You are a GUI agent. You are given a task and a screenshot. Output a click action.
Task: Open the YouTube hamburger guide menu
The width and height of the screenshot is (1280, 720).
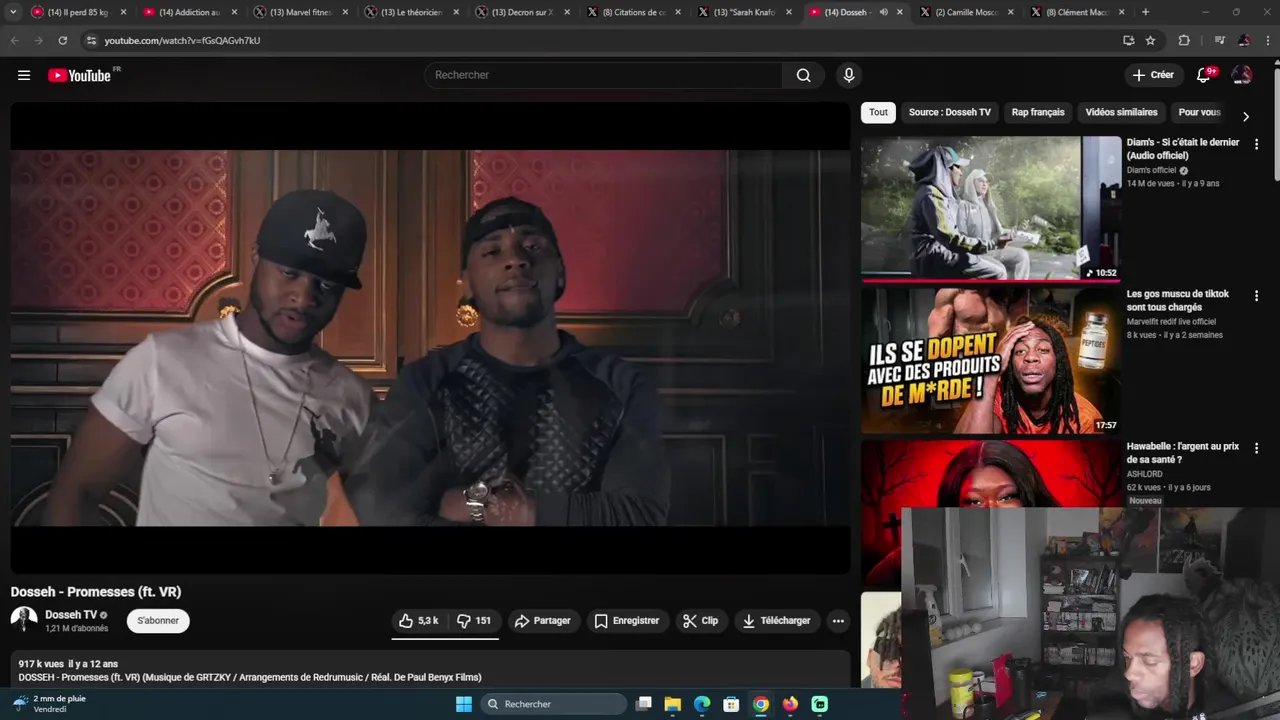[x=24, y=75]
